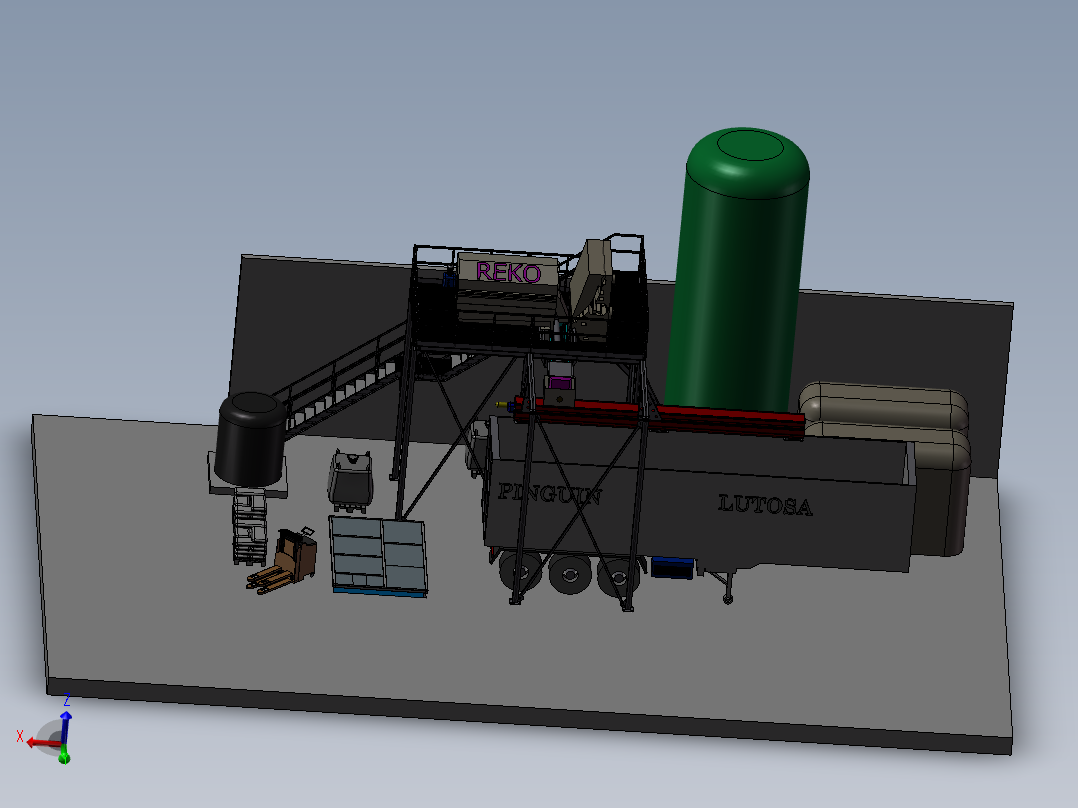Select the dark tipping bin beside the pallet crate
This screenshot has height=808, width=1078.
click(351, 480)
